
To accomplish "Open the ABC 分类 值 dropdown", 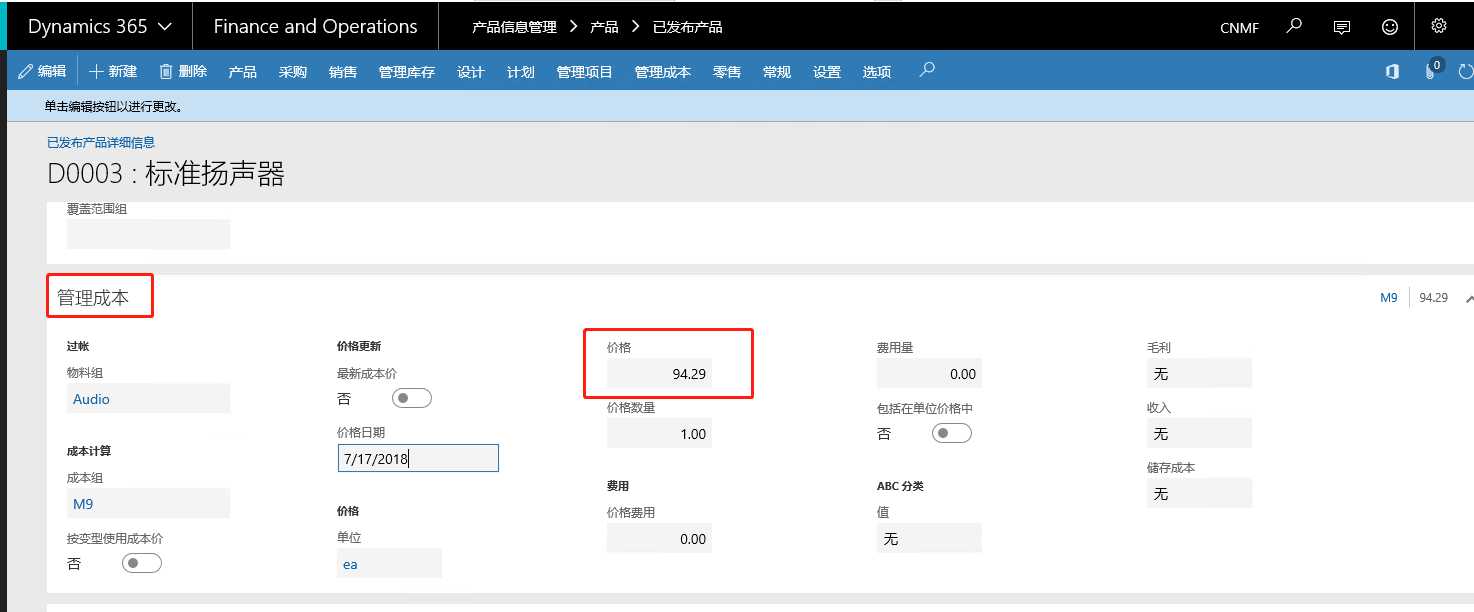I will tap(929, 539).
